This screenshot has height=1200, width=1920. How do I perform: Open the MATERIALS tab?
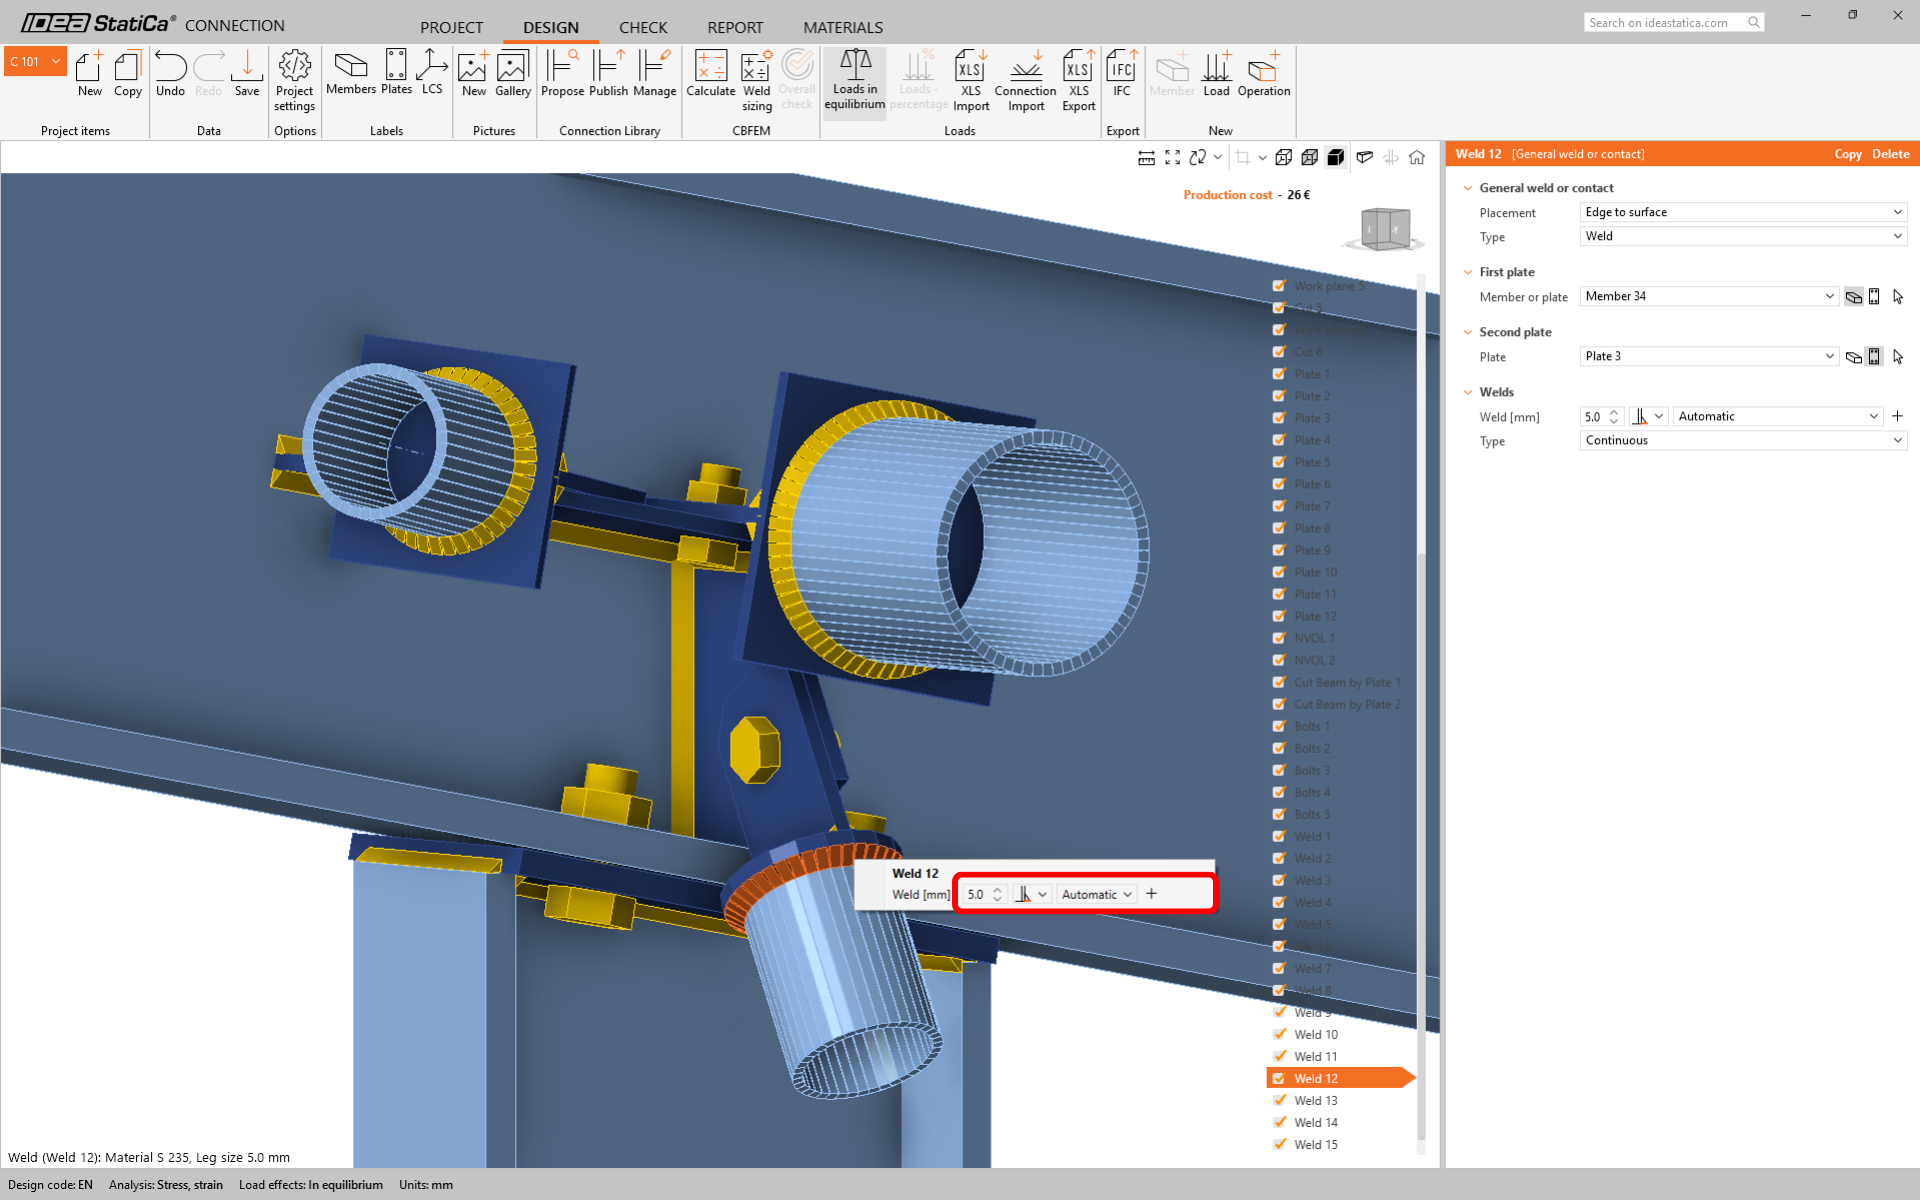tap(842, 27)
